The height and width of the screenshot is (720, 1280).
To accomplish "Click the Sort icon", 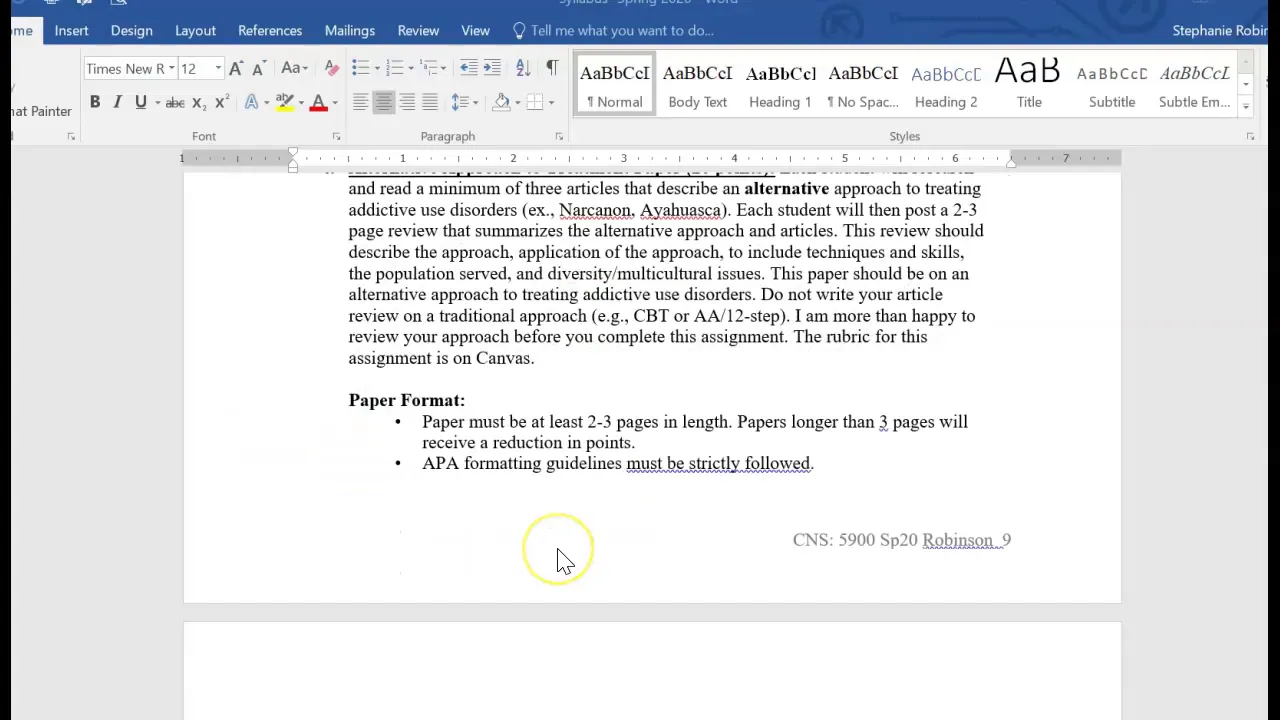I will coord(523,68).
